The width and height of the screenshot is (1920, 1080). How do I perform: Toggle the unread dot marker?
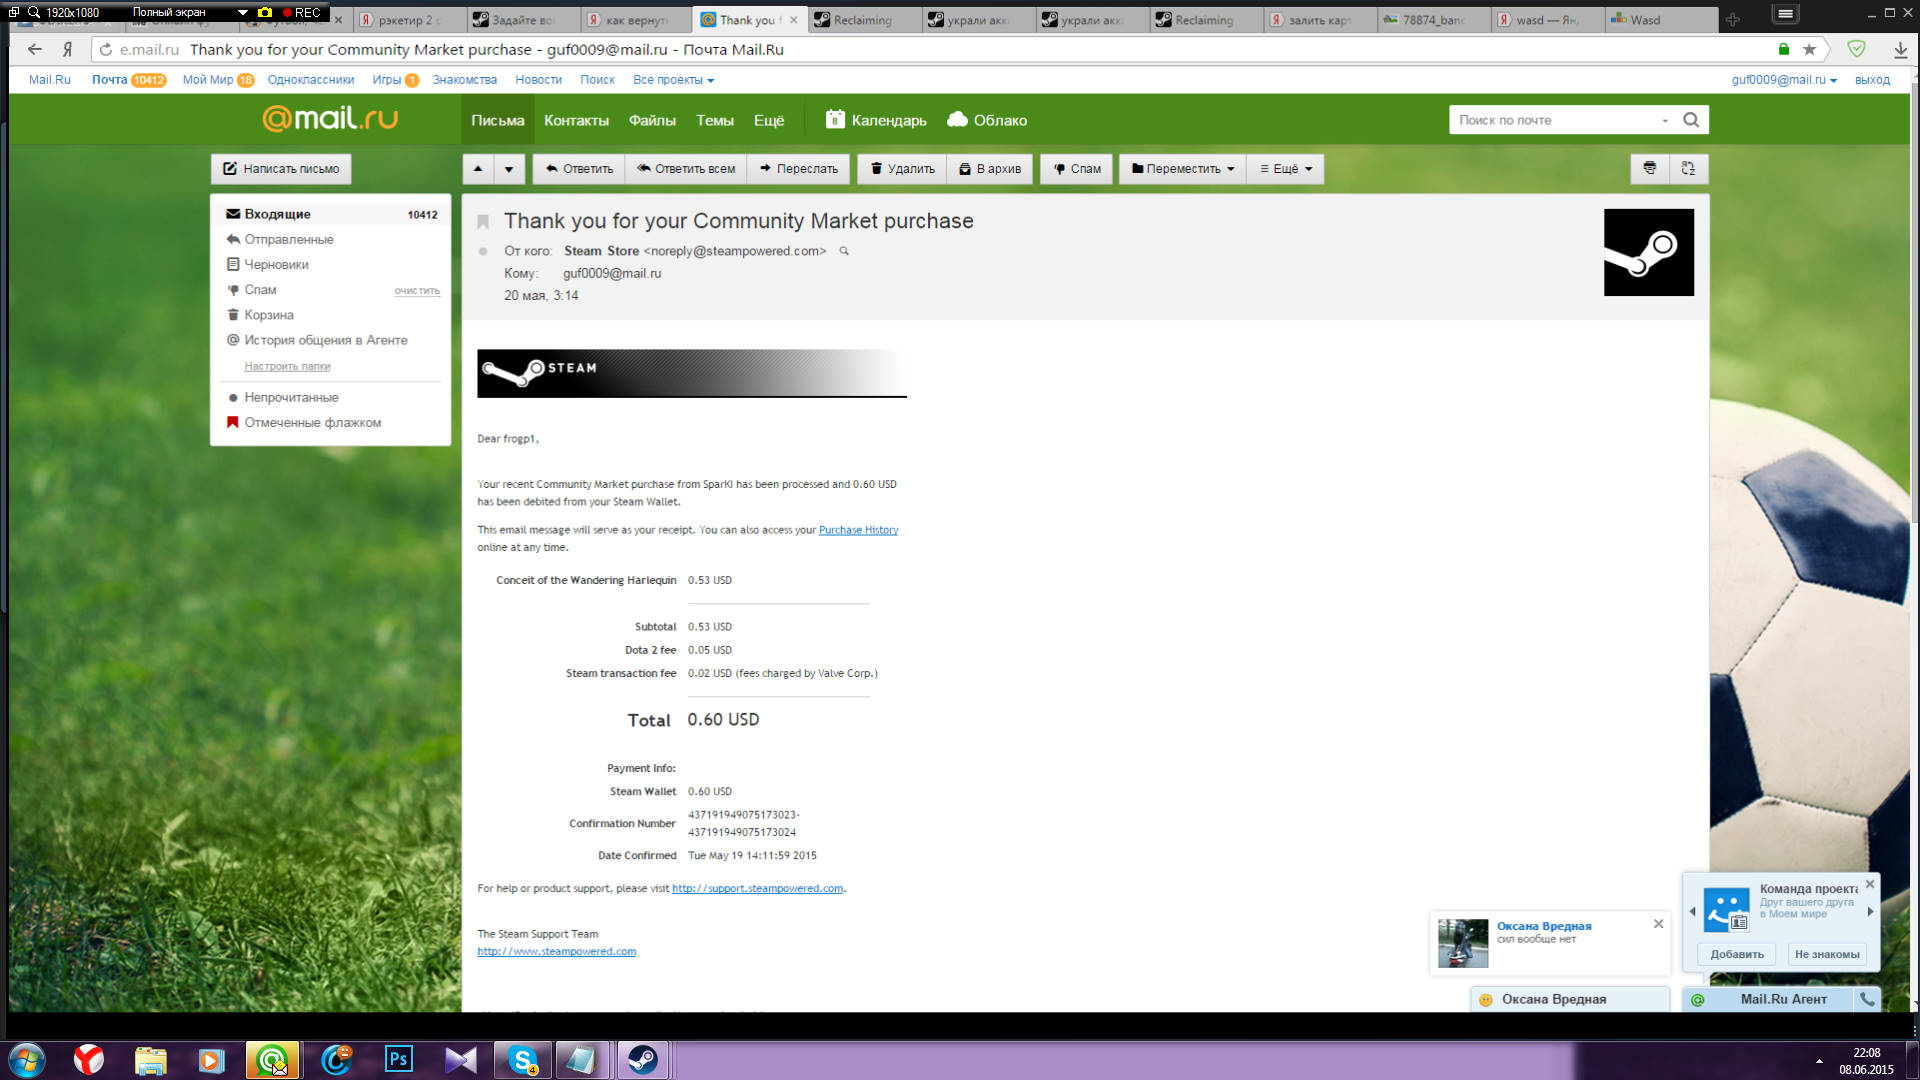click(x=483, y=252)
